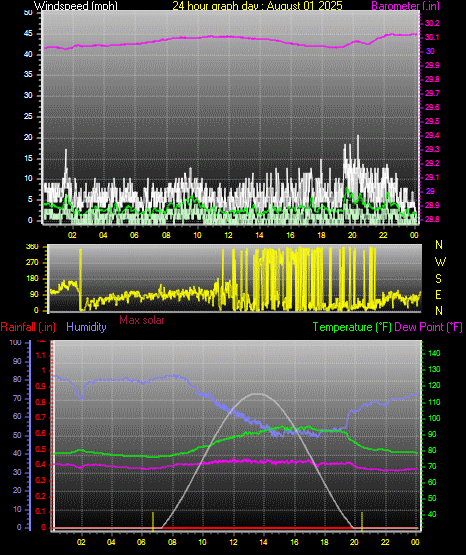Click the 29.1 barometer axis value
The height and width of the screenshot is (555, 466).
[432, 177]
